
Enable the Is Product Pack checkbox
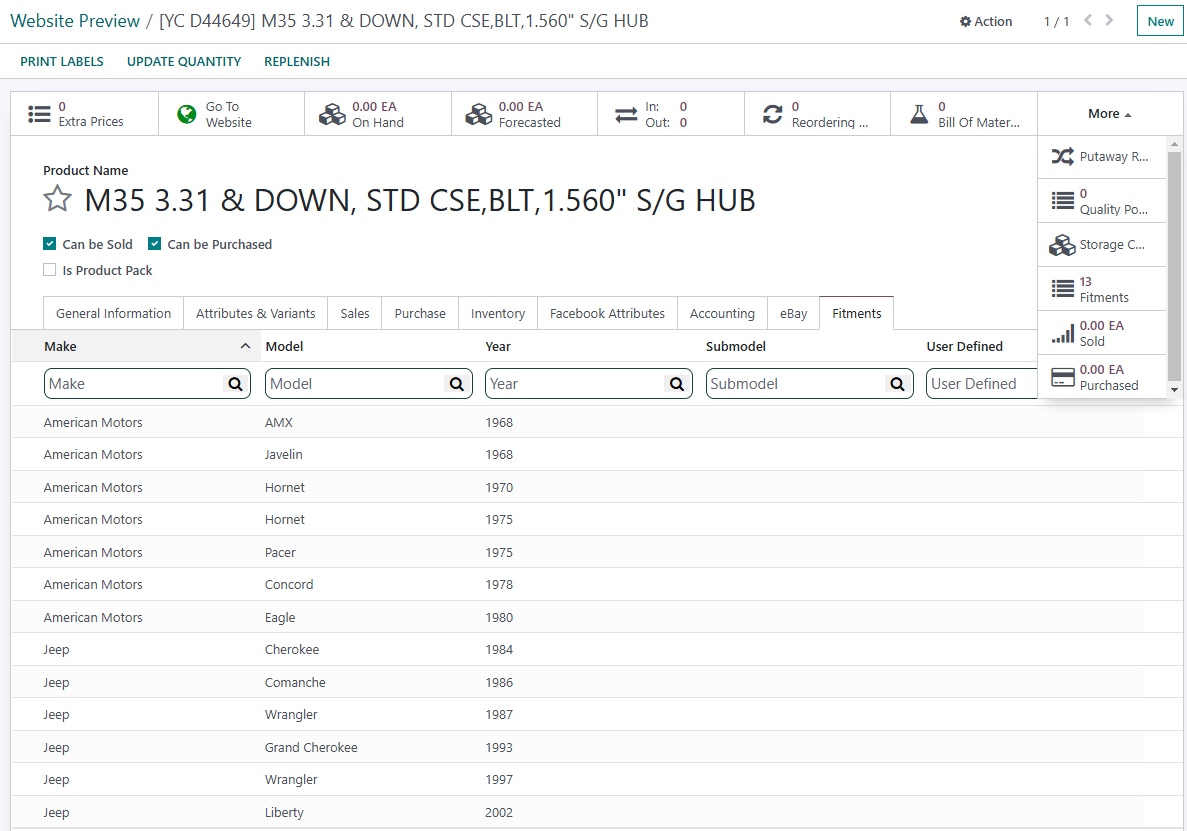[50, 270]
